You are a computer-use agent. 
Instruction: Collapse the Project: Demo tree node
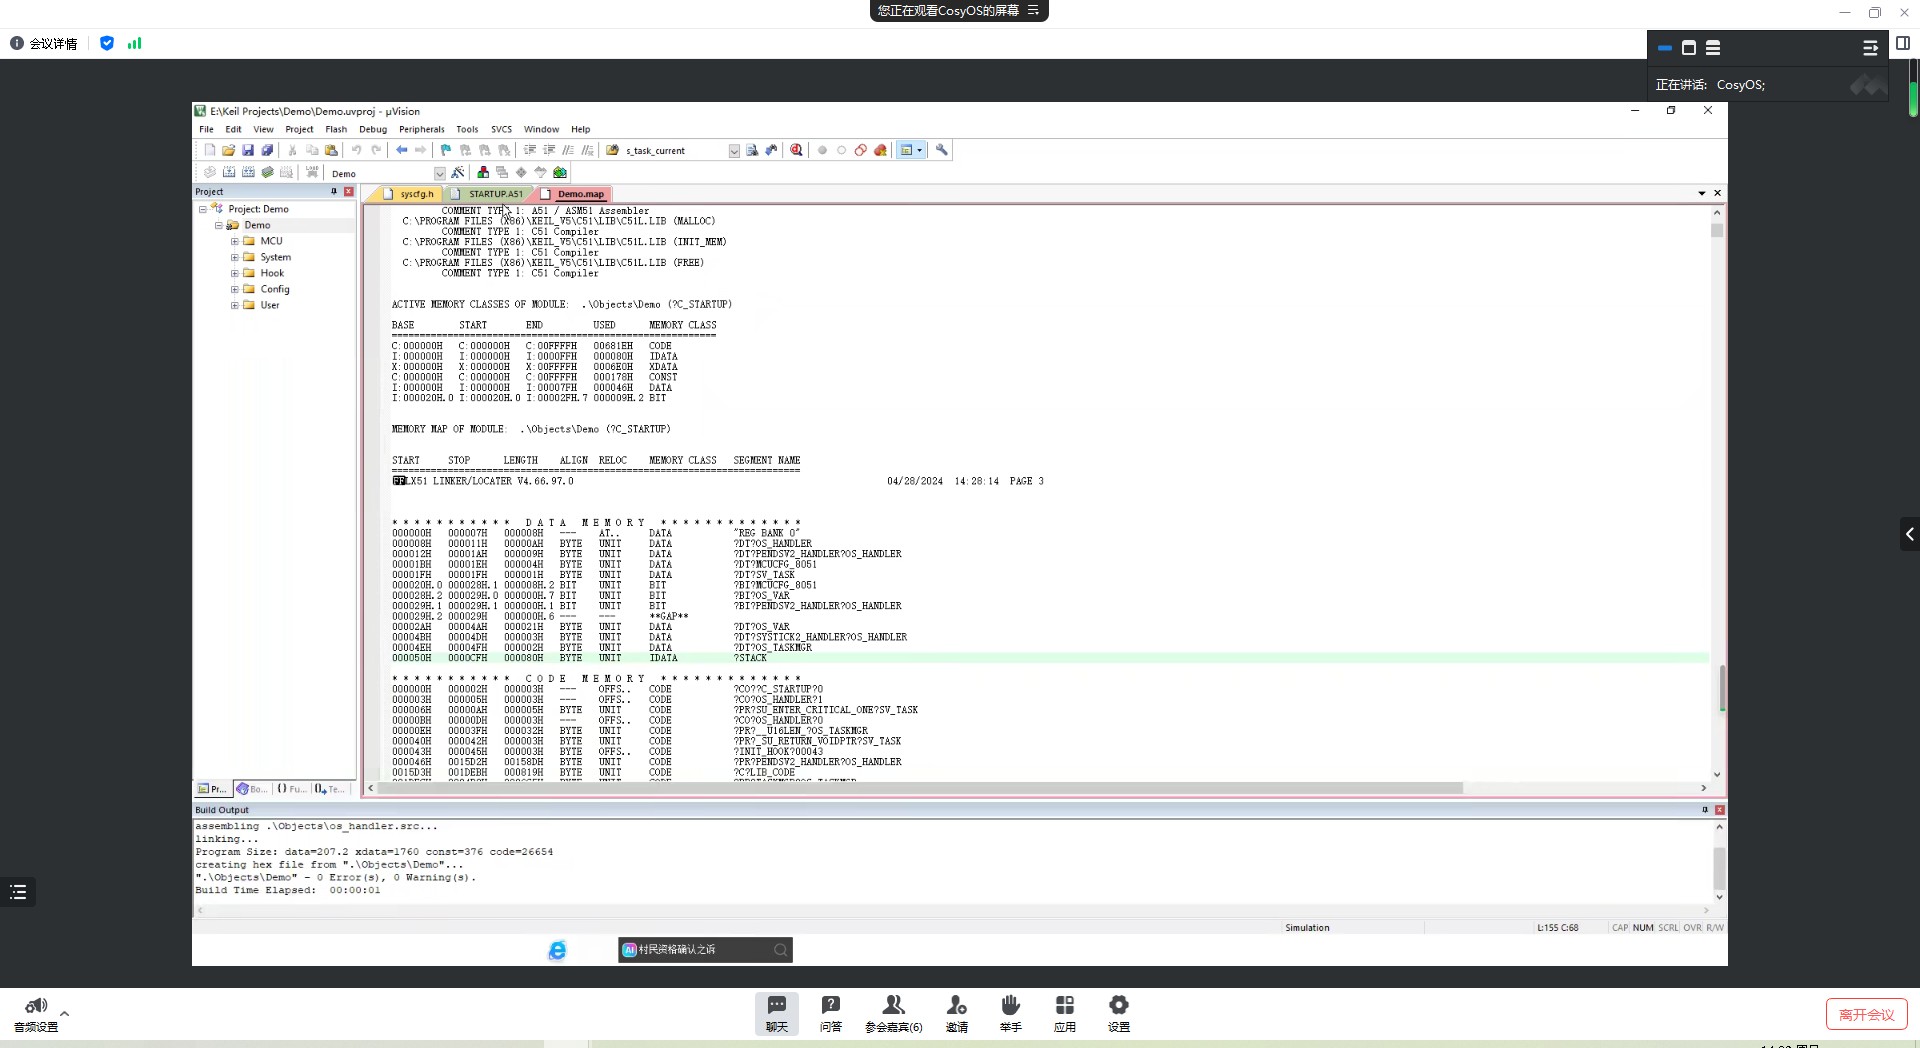pyautogui.click(x=203, y=209)
